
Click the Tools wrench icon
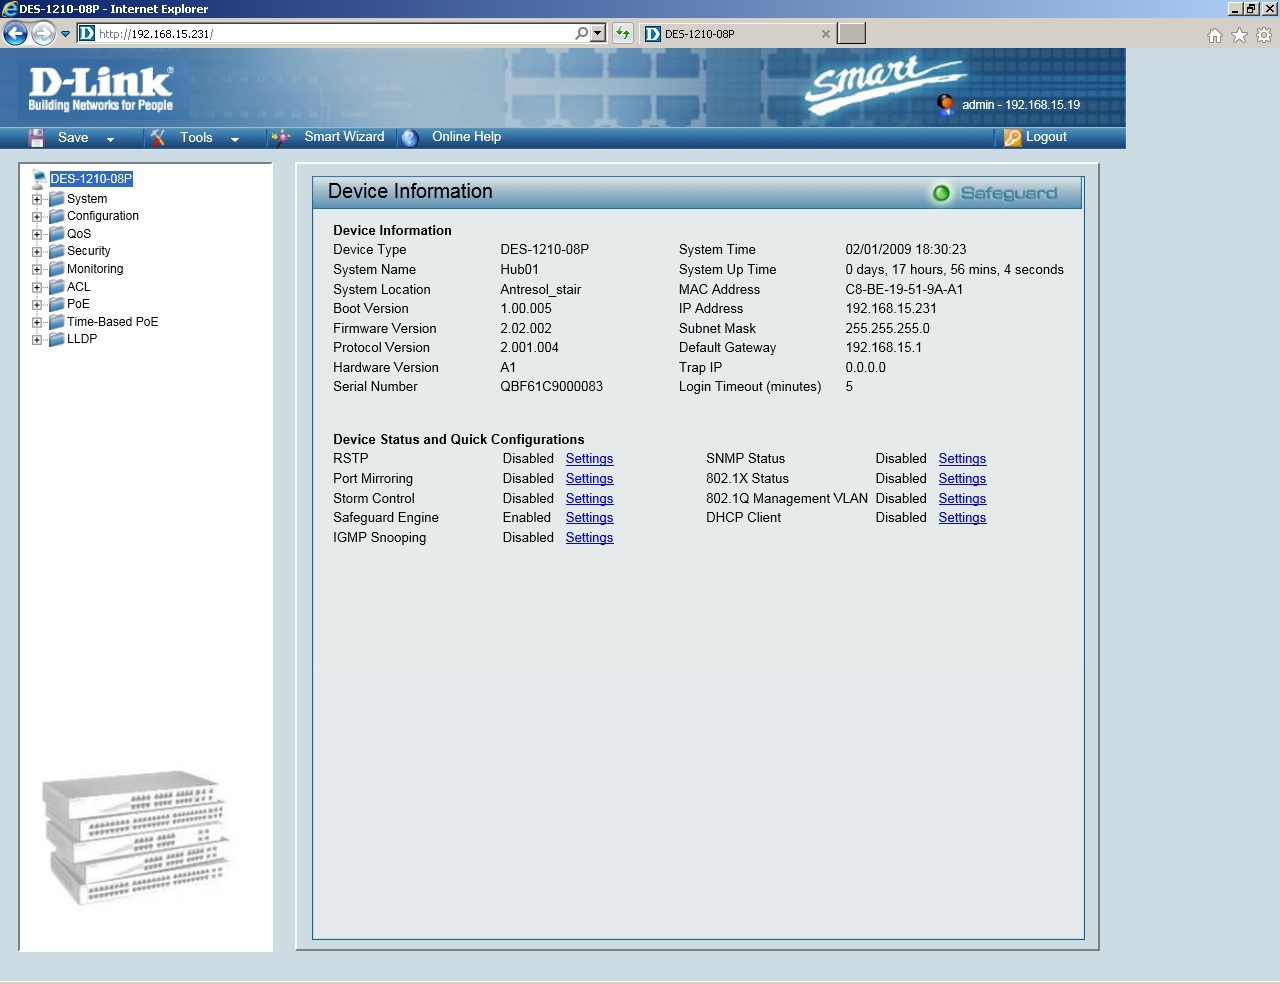click(x=158, y=138)
